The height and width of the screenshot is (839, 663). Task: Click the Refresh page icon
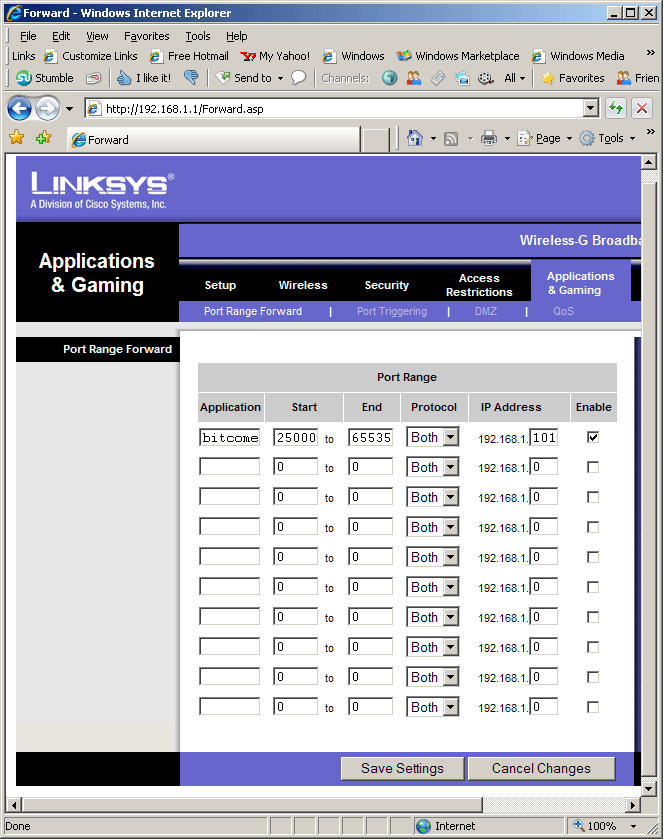(x=616, y=109)
